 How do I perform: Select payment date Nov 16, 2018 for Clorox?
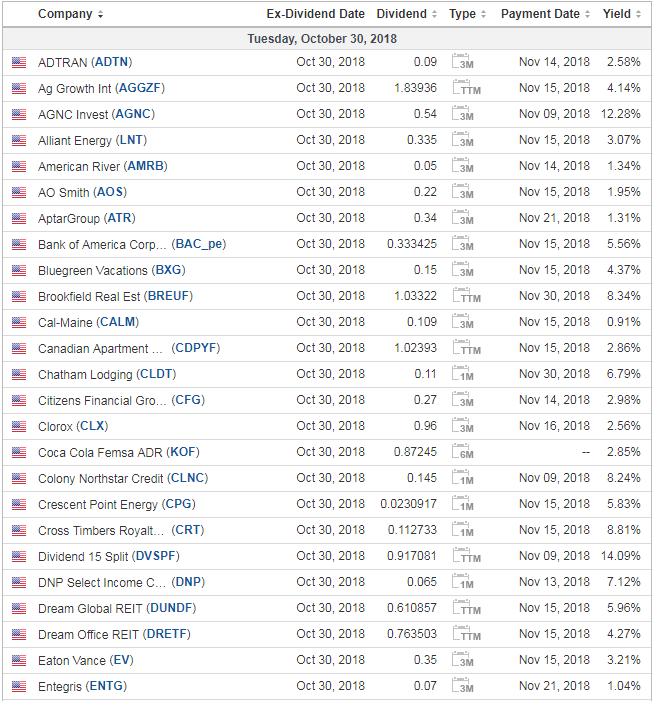pos(554,426)
